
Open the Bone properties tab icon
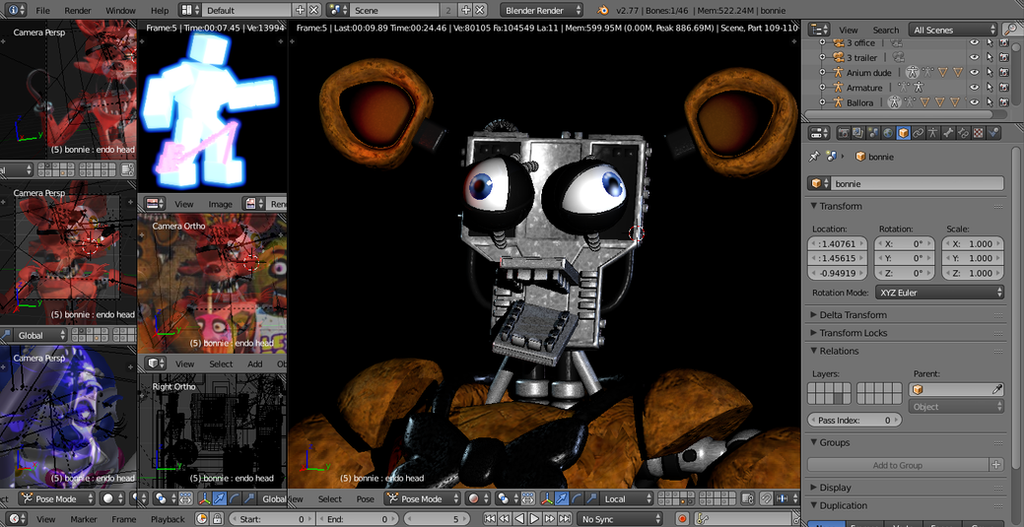tap(948, 133)
